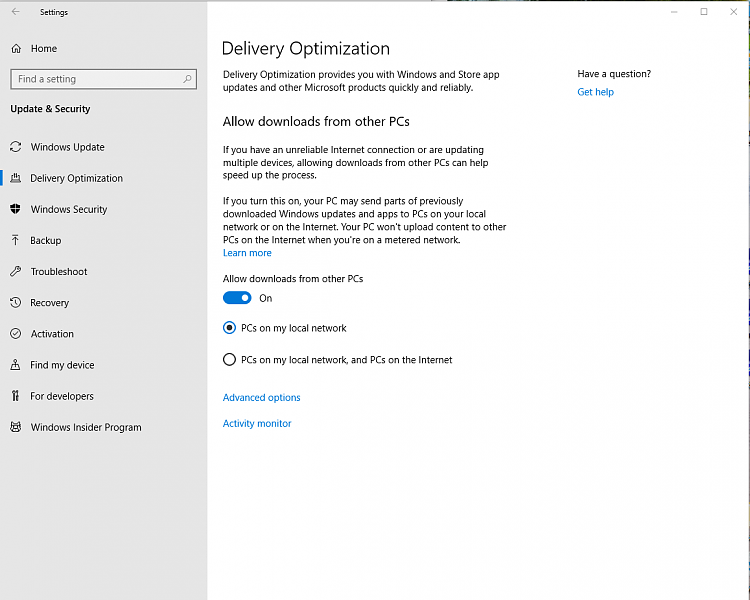Click the back arrow in Settings
This screenshot has width=750, height=600.
point(16,11)
